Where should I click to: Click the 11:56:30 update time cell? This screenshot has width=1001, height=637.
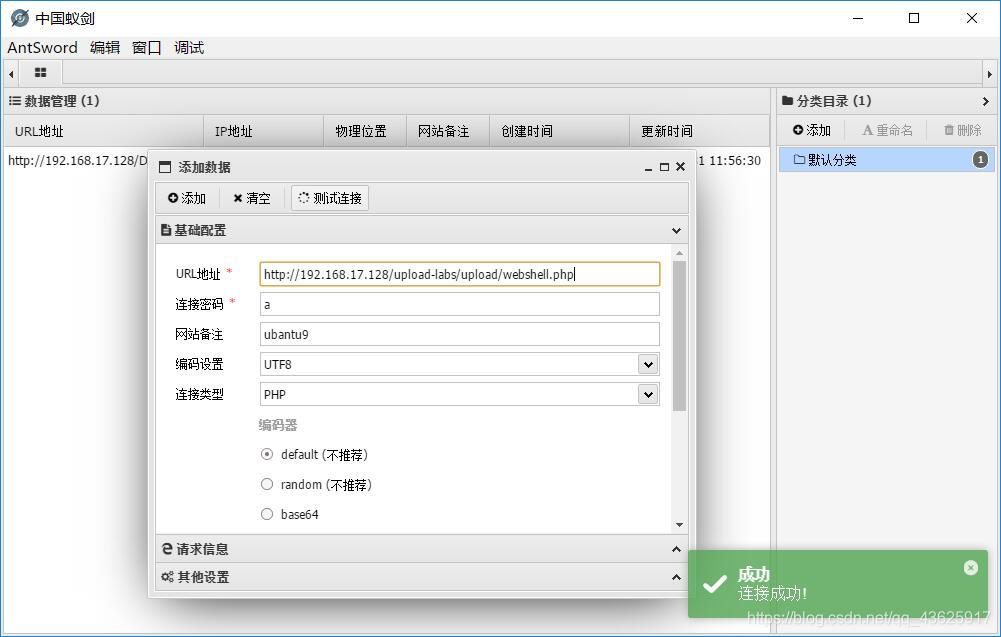coord(734,161)
